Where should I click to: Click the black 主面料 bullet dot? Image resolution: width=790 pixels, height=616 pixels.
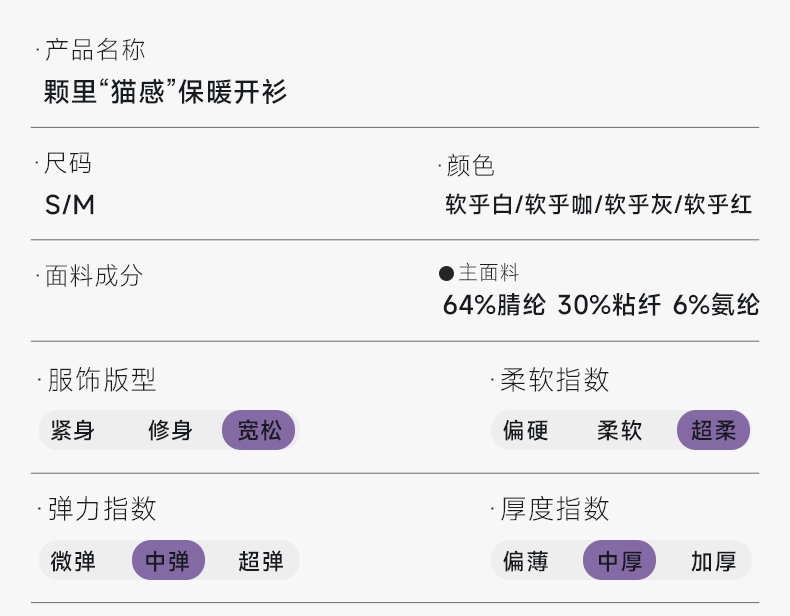446,274
